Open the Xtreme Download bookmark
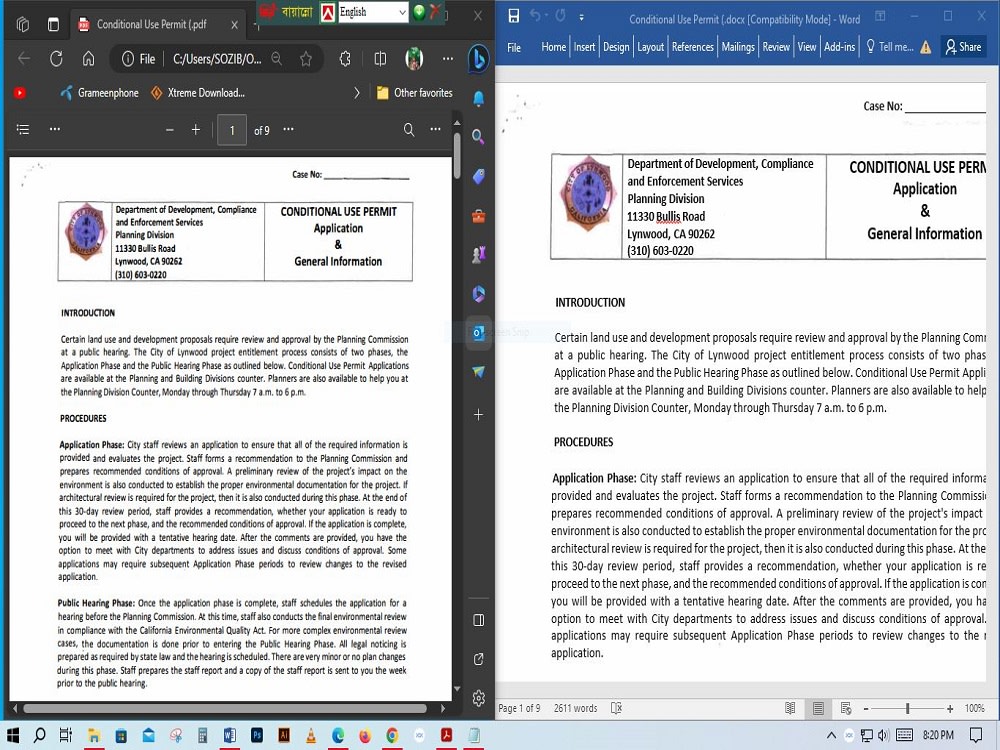Viewport: 1000px width, 750px height. tap(198, 93)
